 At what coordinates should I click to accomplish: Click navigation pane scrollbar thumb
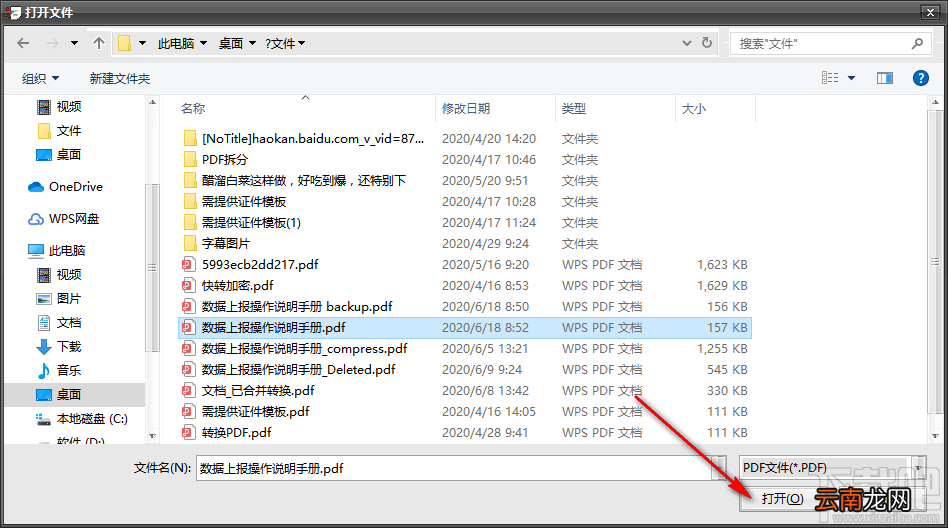coord(152,267)
